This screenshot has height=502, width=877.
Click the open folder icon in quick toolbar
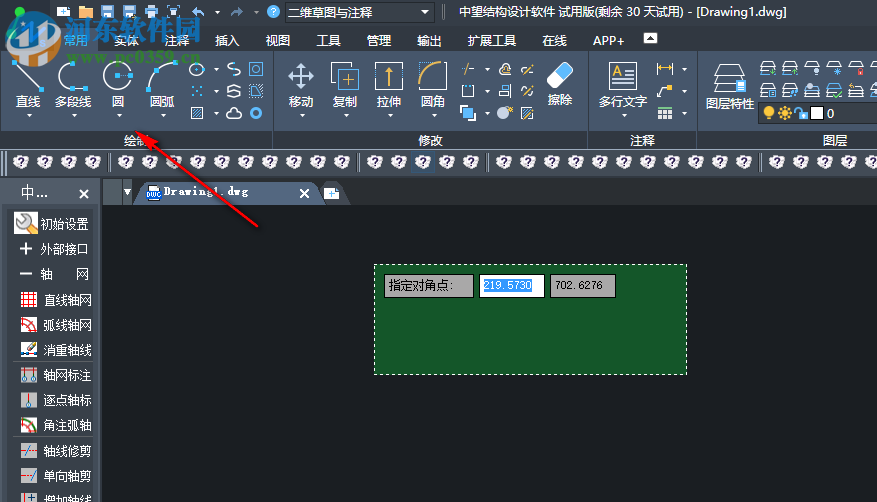coord(86,12)
